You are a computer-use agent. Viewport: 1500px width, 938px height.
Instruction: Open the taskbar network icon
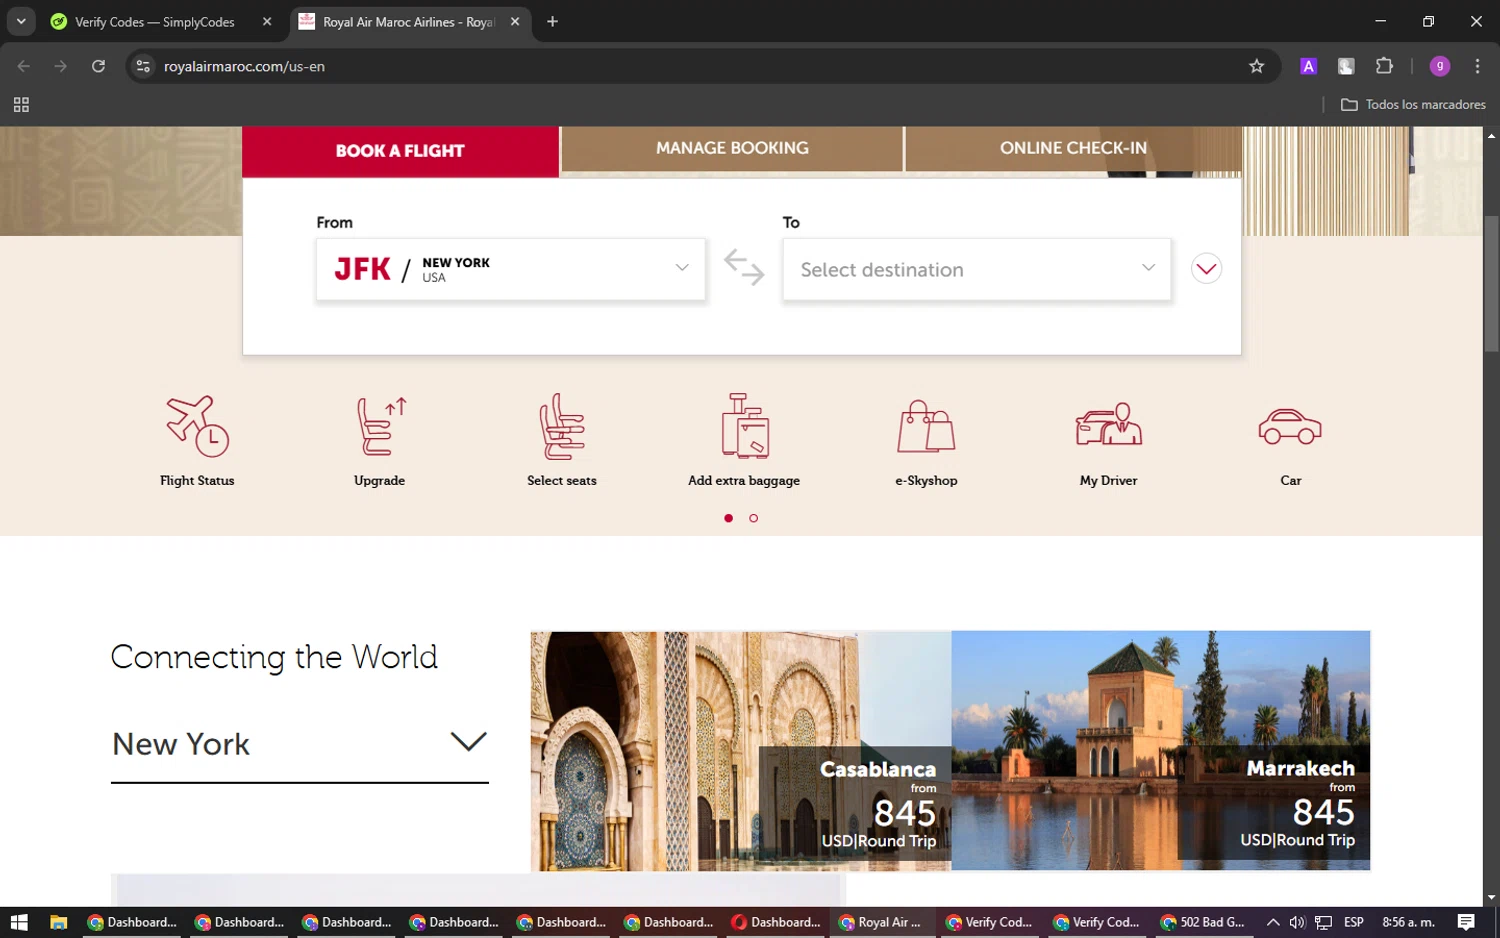(1323, 922)
